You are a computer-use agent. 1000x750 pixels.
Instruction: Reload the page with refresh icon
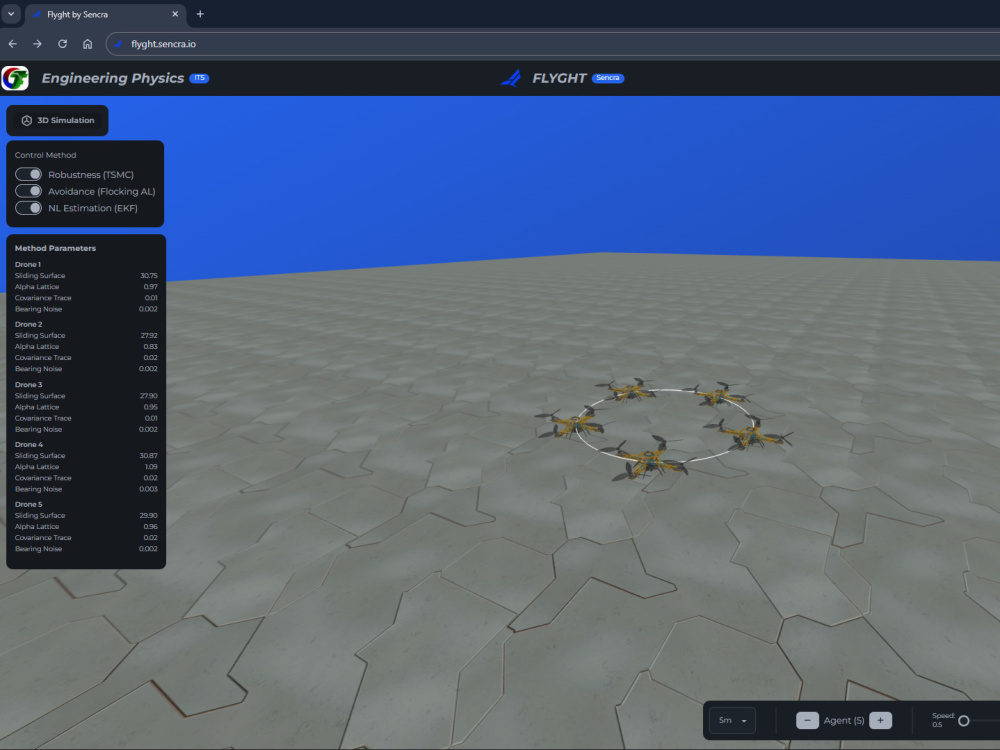click(62, 44)
